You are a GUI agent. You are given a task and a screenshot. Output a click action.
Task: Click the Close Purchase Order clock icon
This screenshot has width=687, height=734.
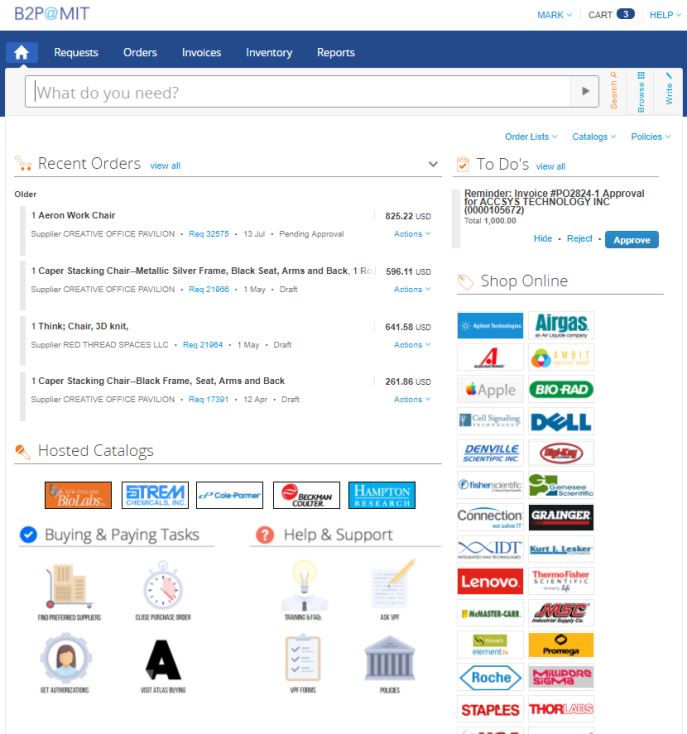click(x=162, y=587)
